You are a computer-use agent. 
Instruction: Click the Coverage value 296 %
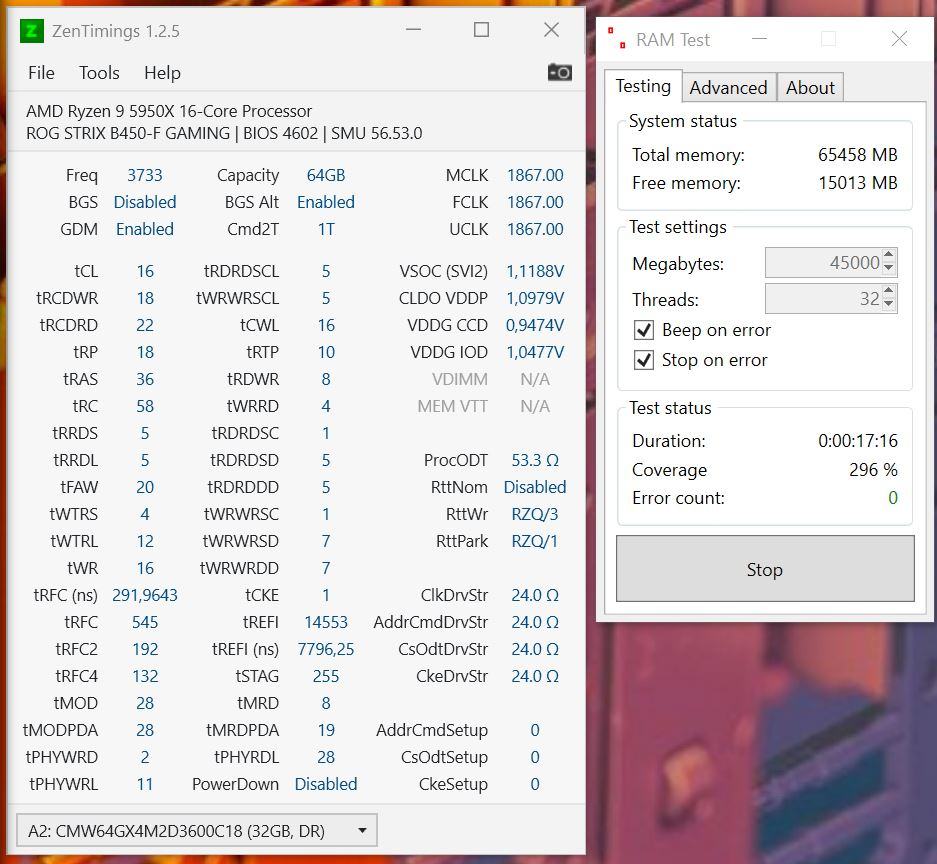(873, 470)
